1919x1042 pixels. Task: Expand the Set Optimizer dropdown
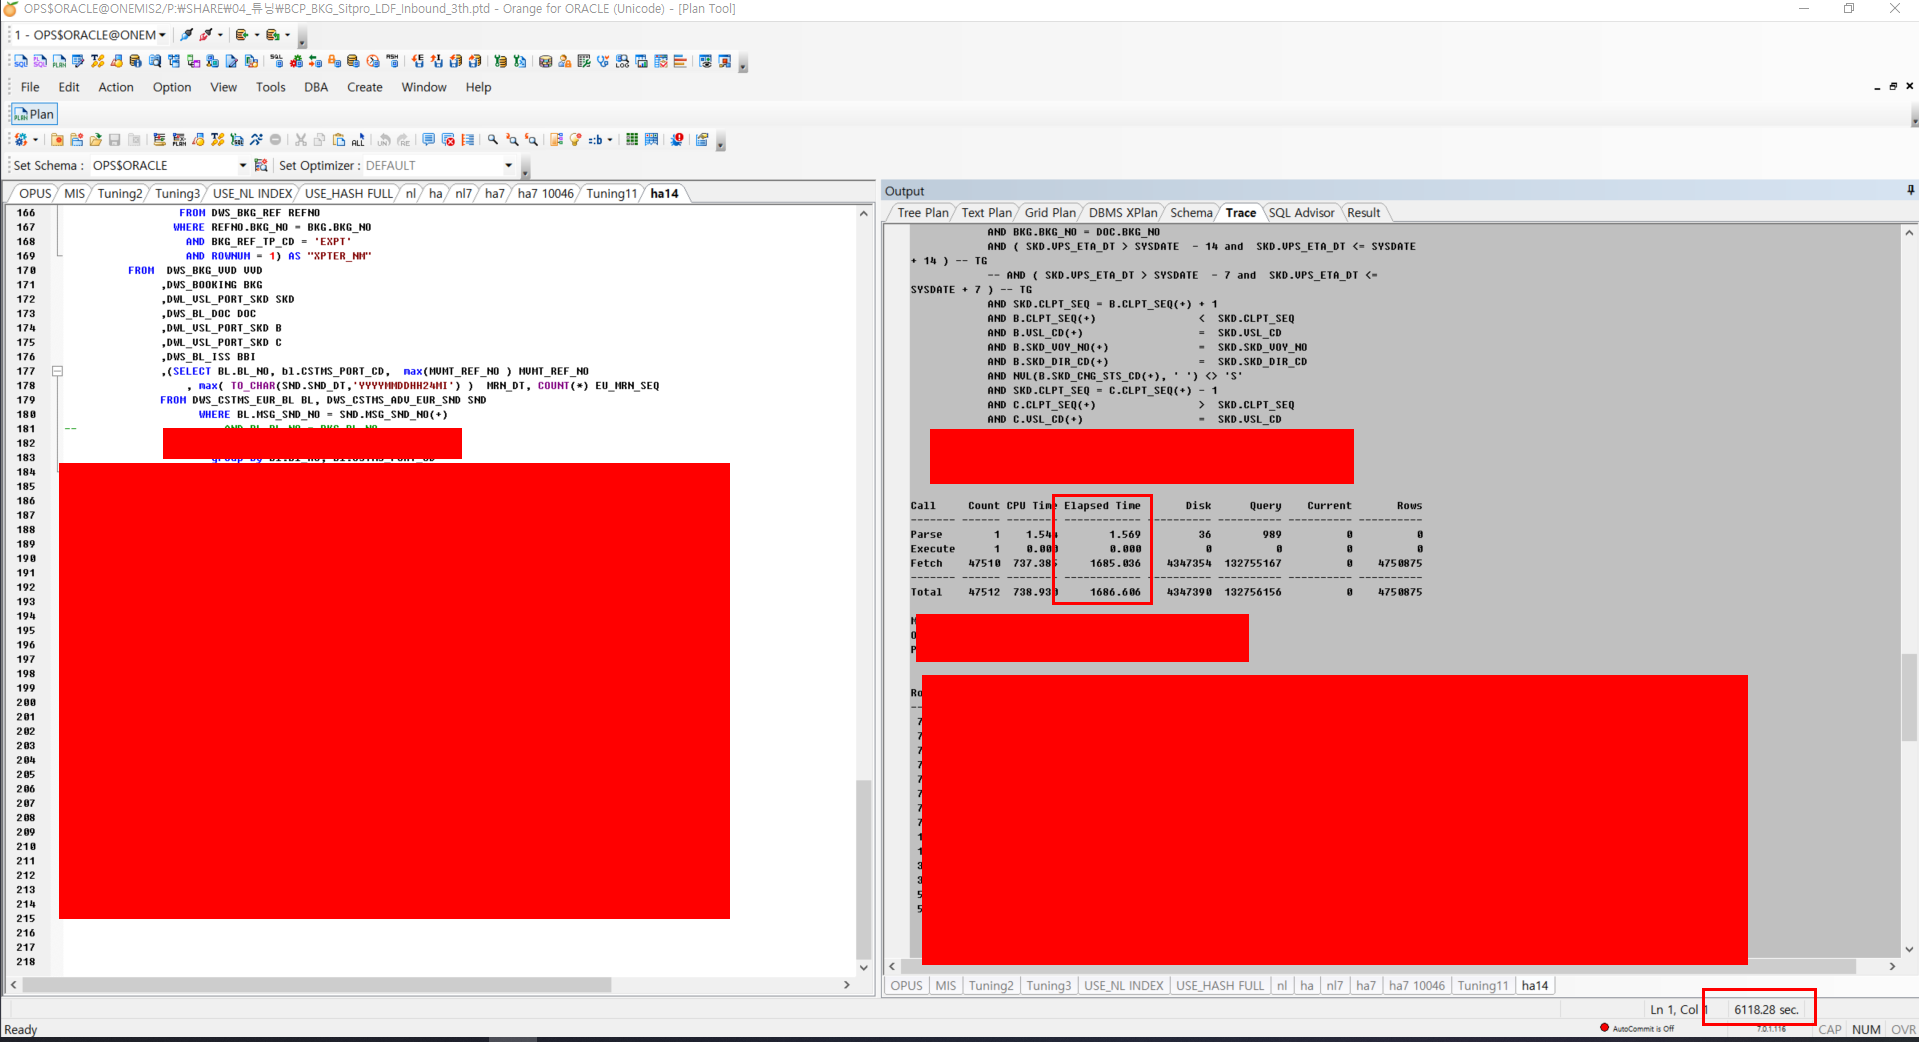coord(508,166)
